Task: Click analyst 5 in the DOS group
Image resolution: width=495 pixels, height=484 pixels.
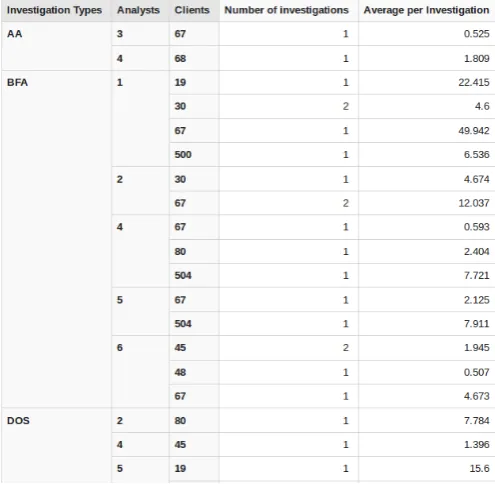Action: click(120, 469)
